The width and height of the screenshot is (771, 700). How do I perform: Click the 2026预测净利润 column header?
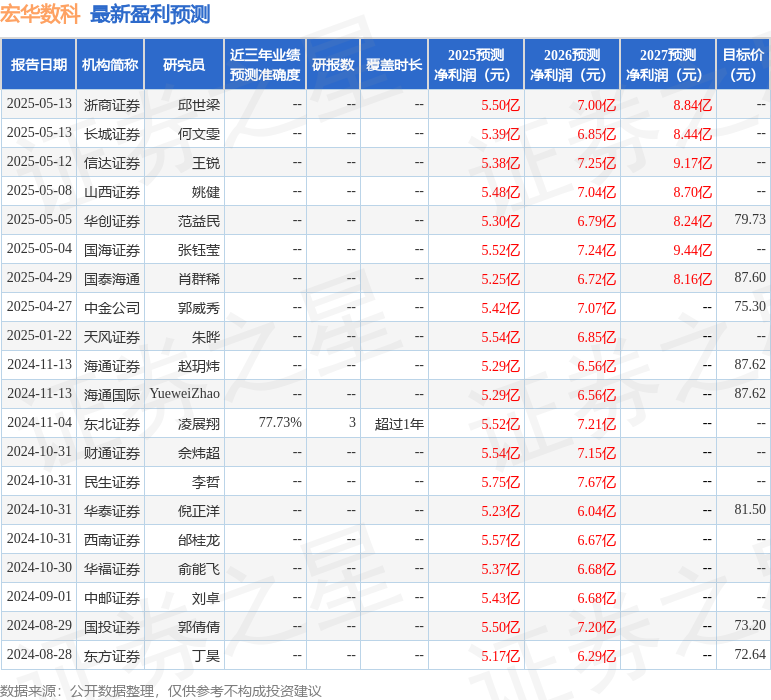coord(572,65)
